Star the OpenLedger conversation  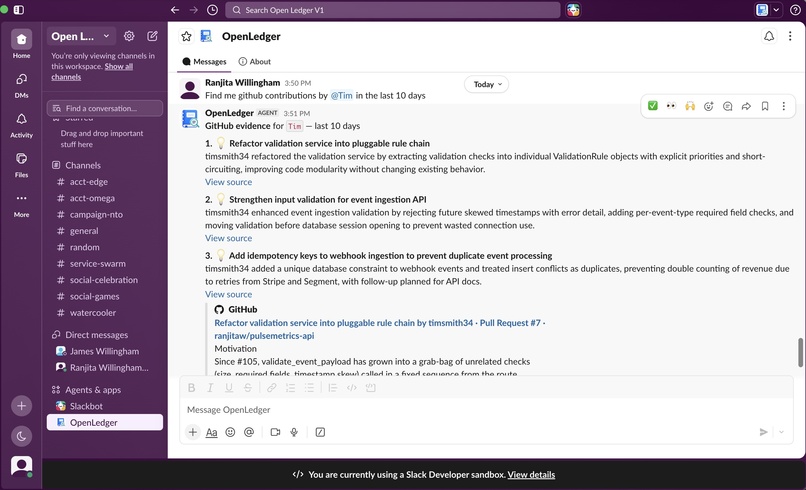pos(187,36)
